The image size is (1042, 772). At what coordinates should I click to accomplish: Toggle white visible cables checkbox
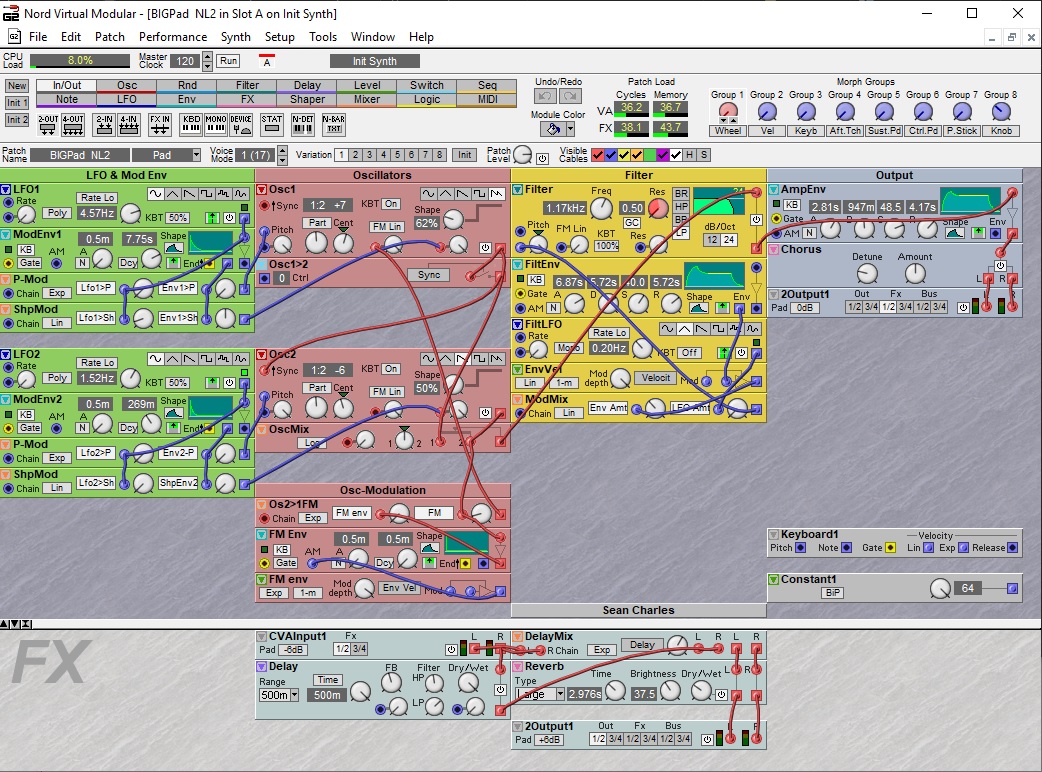point(676,155)
